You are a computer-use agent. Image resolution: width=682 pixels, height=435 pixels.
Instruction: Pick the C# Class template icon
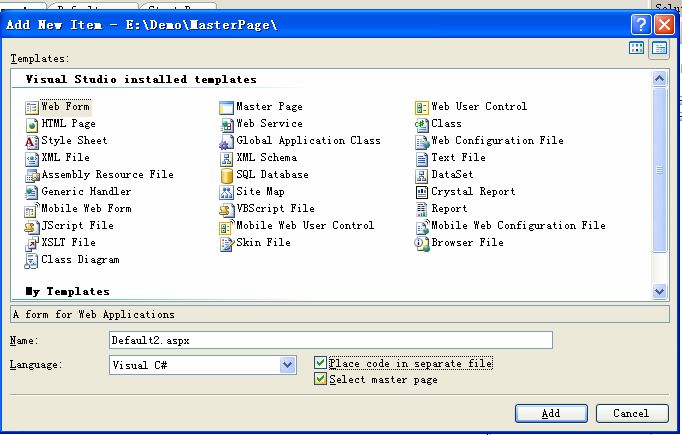[421, 125]
